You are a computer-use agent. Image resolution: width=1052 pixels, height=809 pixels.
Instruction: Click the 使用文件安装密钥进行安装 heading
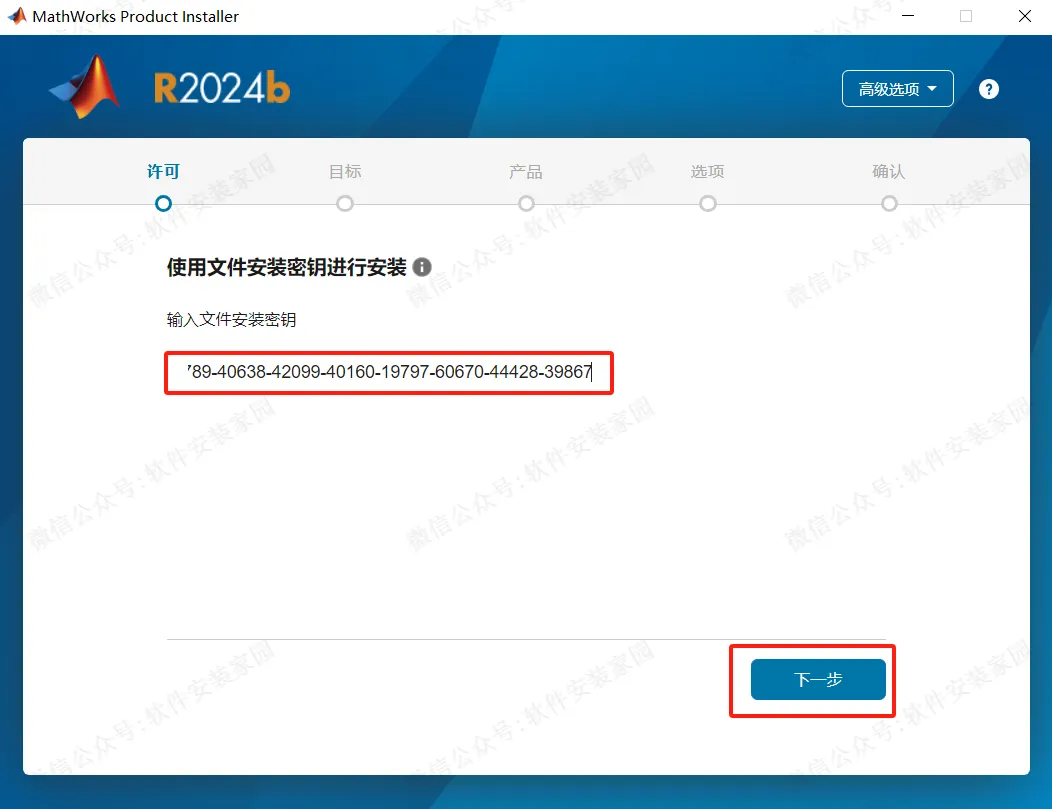pos(286,267)
